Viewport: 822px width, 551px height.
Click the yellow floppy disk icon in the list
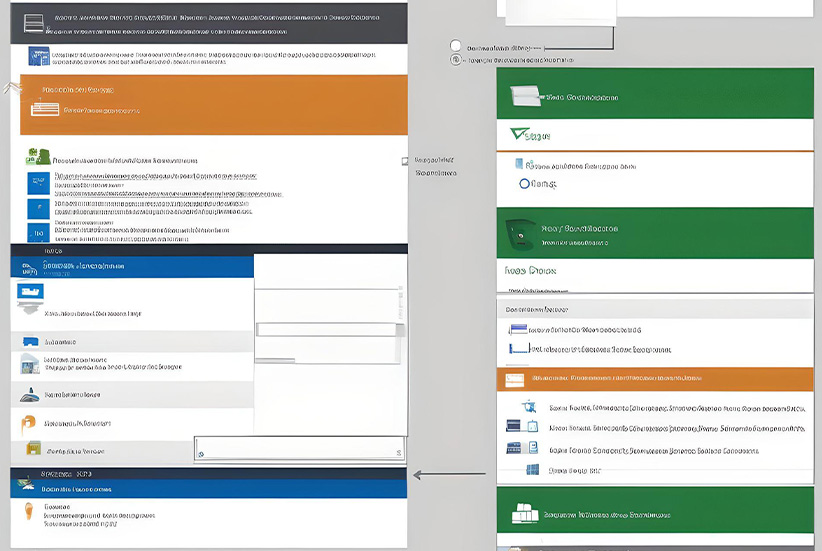(x=34, y=450)
